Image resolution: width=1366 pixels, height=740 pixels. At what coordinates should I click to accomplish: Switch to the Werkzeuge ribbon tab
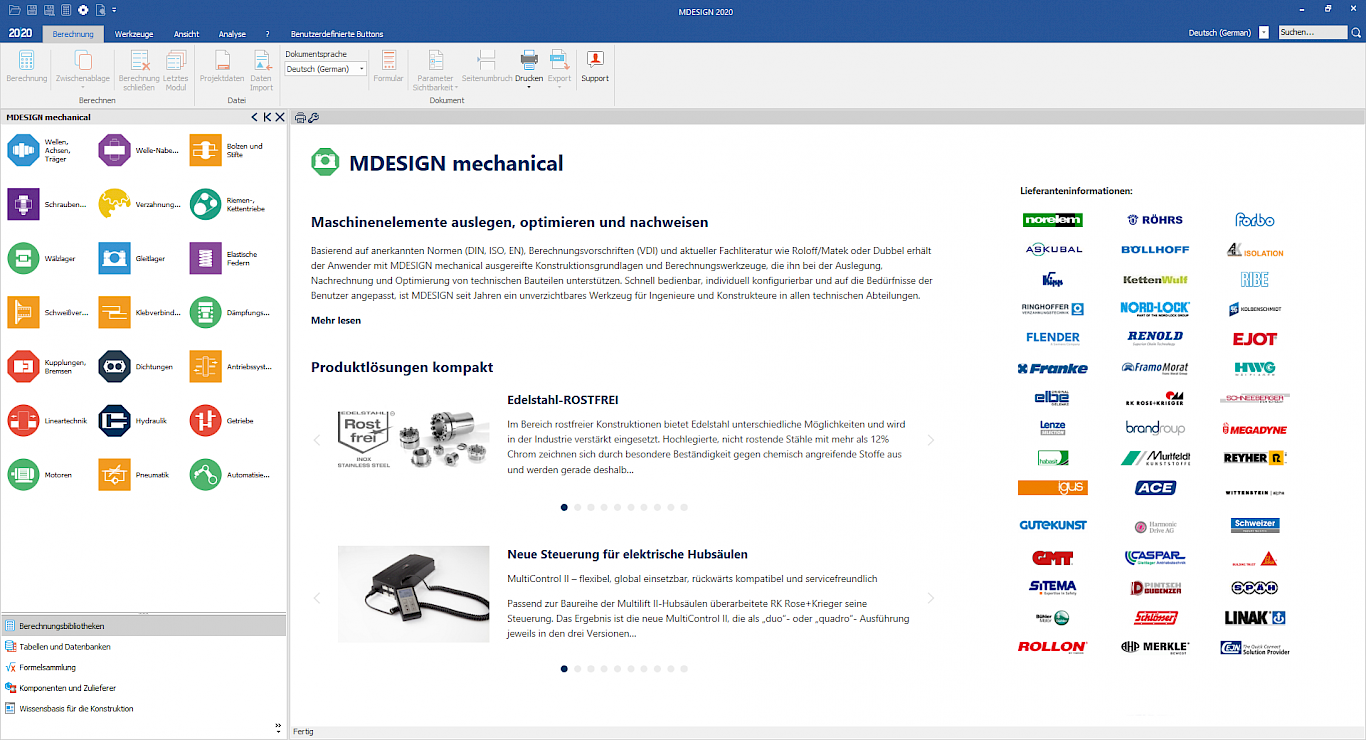pyautogui.click(x=134, y=34)
